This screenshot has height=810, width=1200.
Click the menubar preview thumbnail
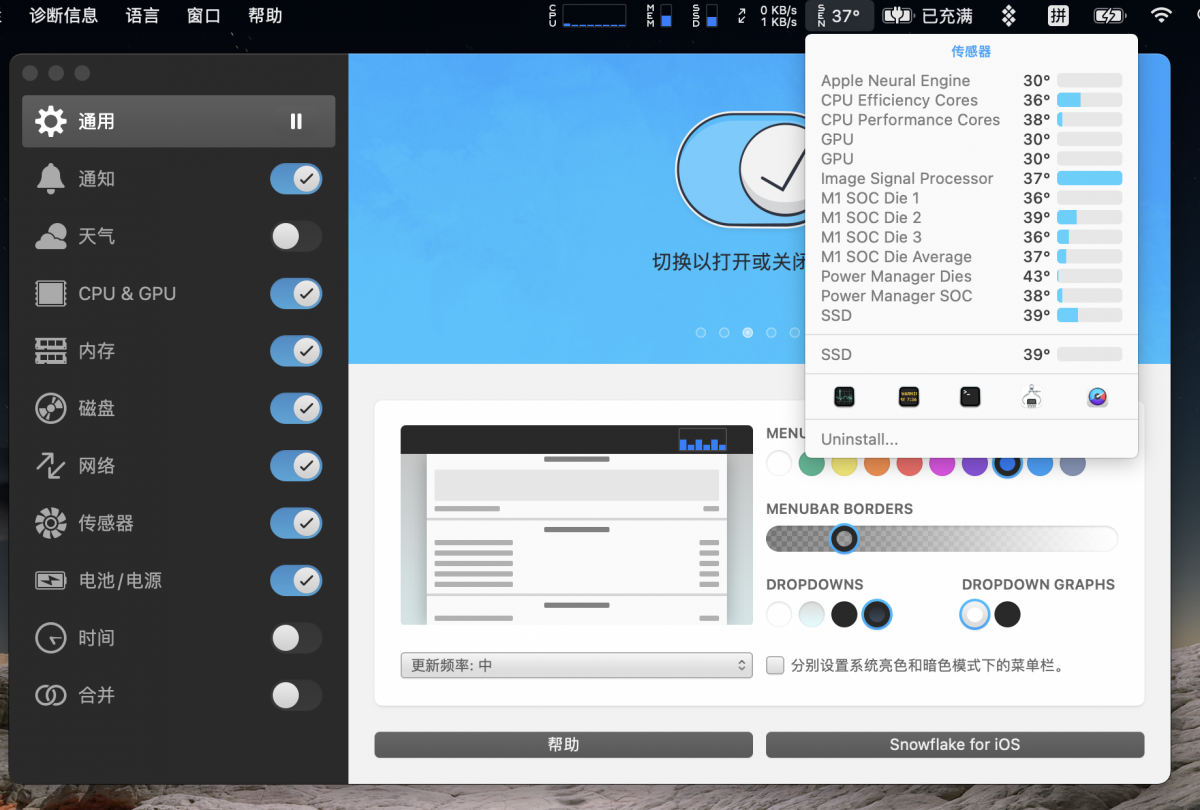click(x=576, y=525)
